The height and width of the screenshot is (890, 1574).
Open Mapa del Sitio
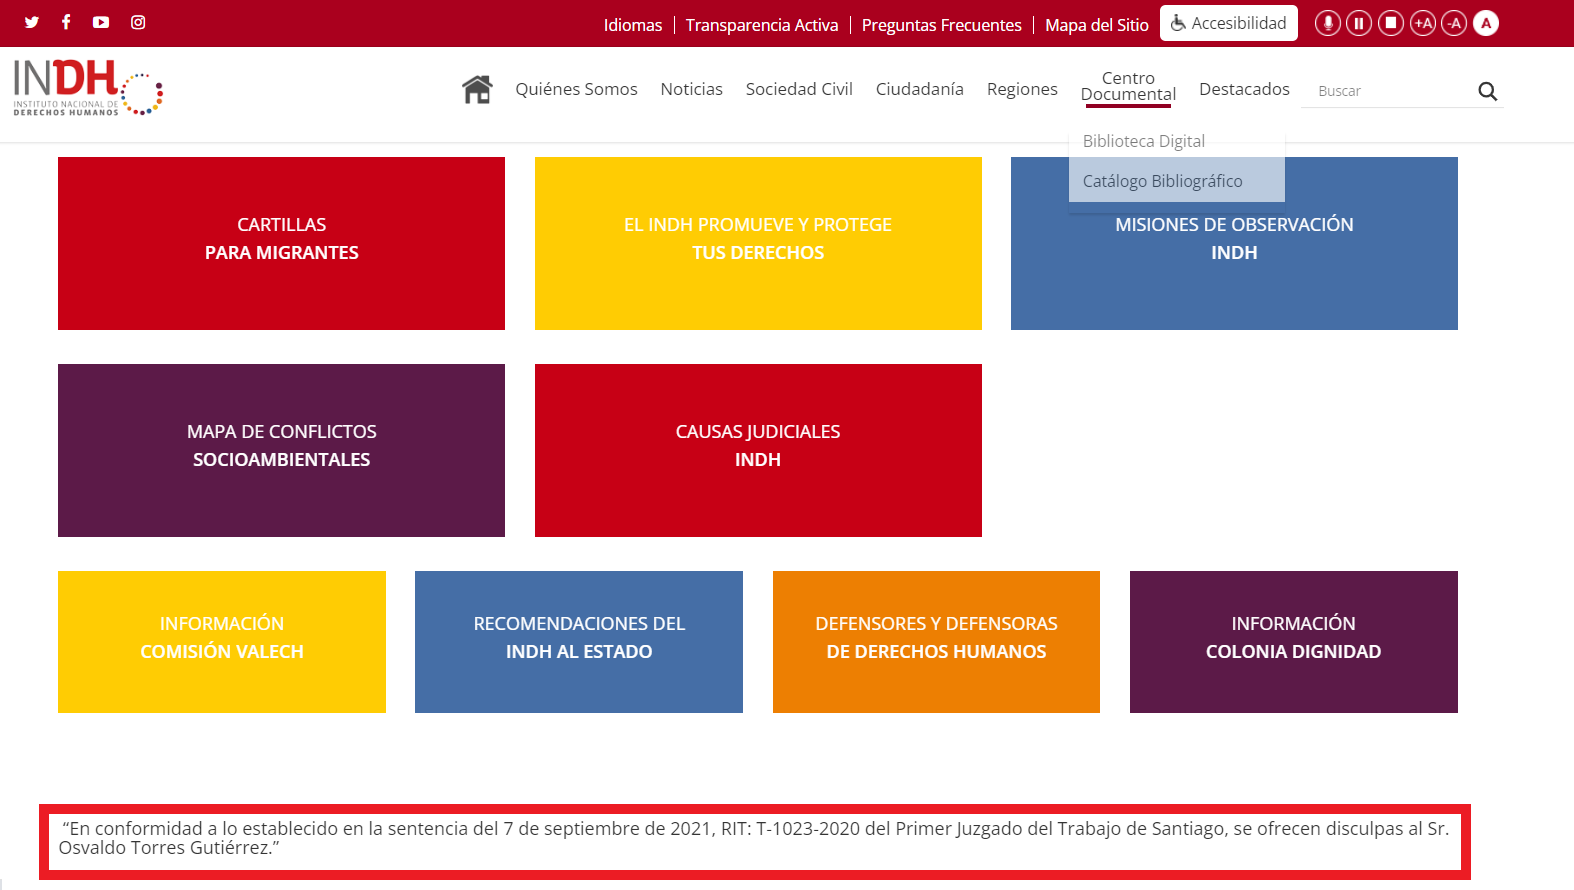1097,25
